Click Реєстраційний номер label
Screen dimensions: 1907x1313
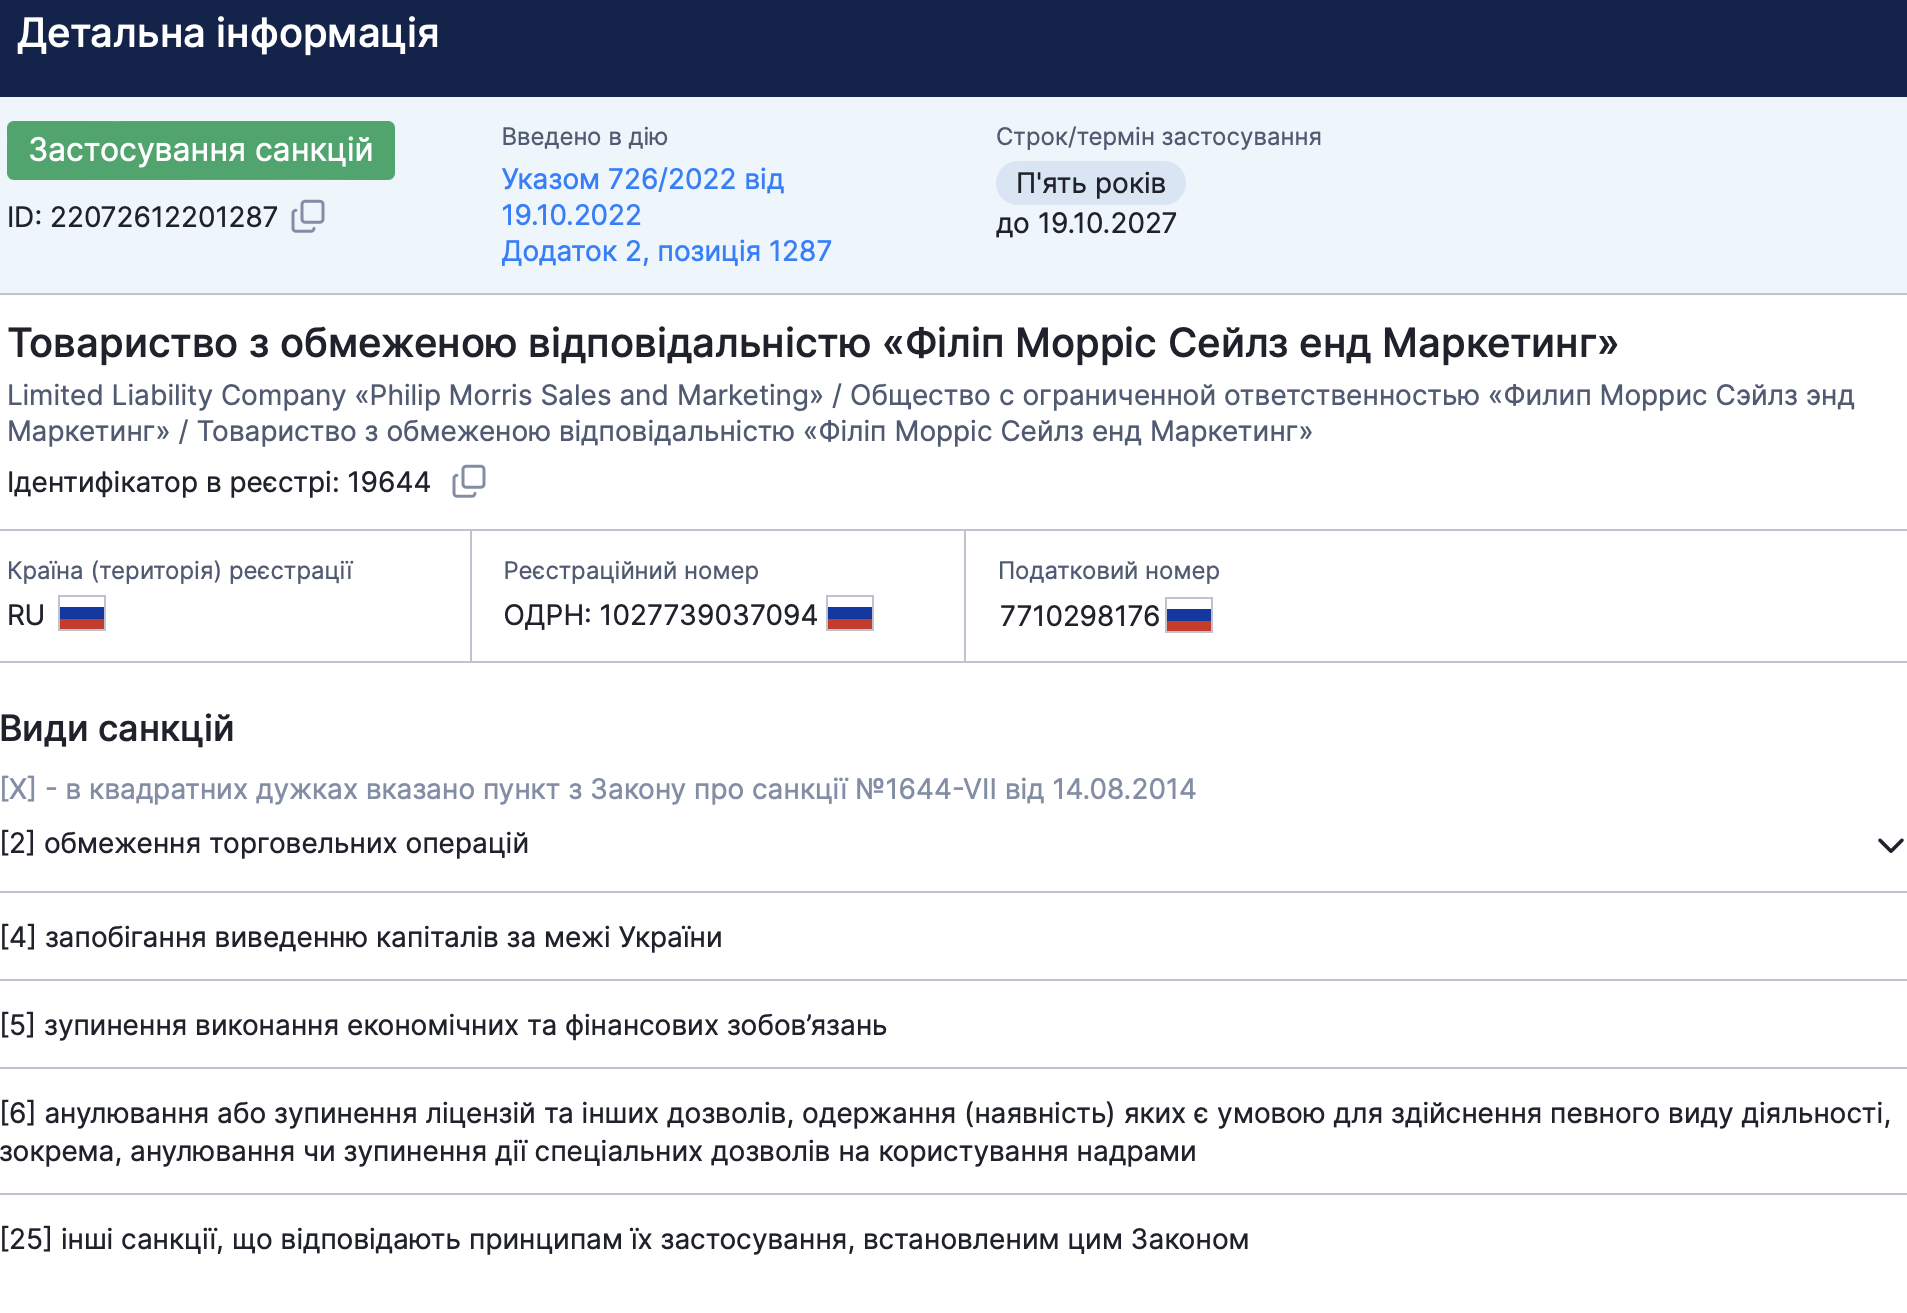click(x=631, y=571)
